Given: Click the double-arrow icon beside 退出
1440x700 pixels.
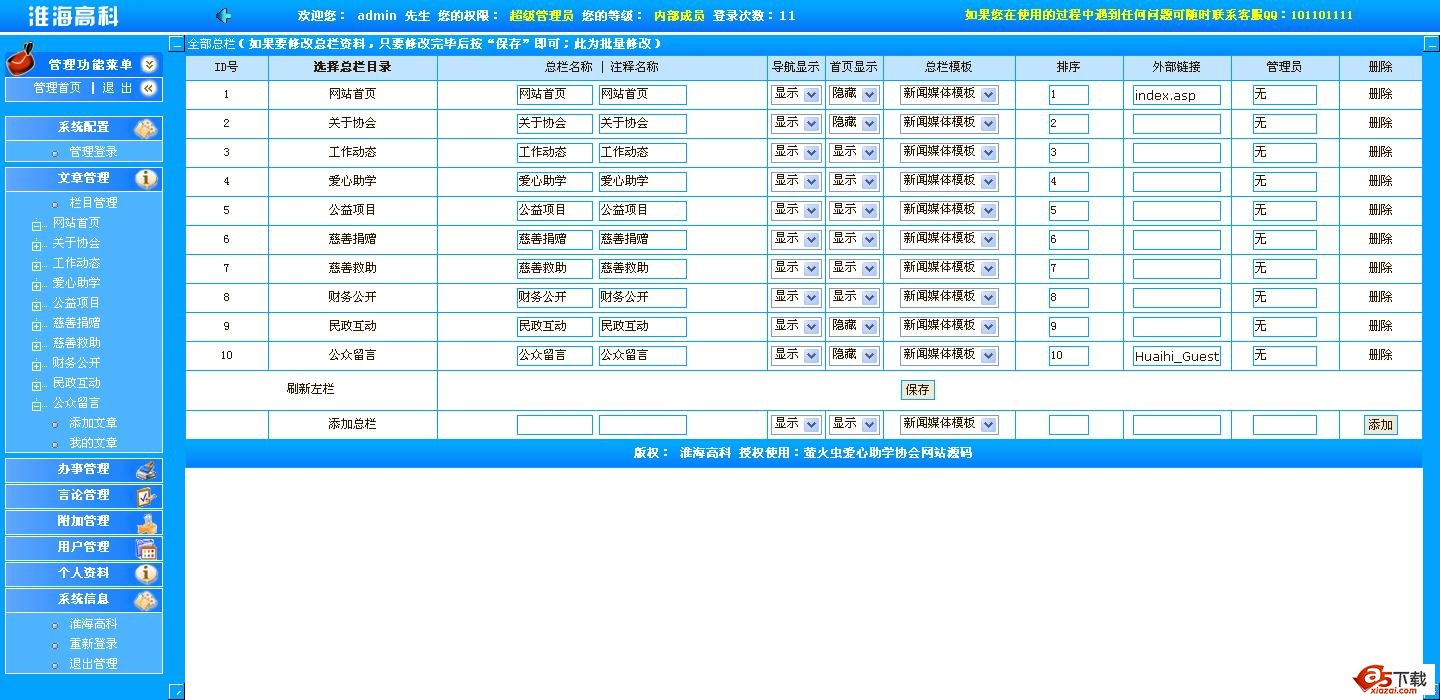Looking at the screenshot, I should (149, 88).
